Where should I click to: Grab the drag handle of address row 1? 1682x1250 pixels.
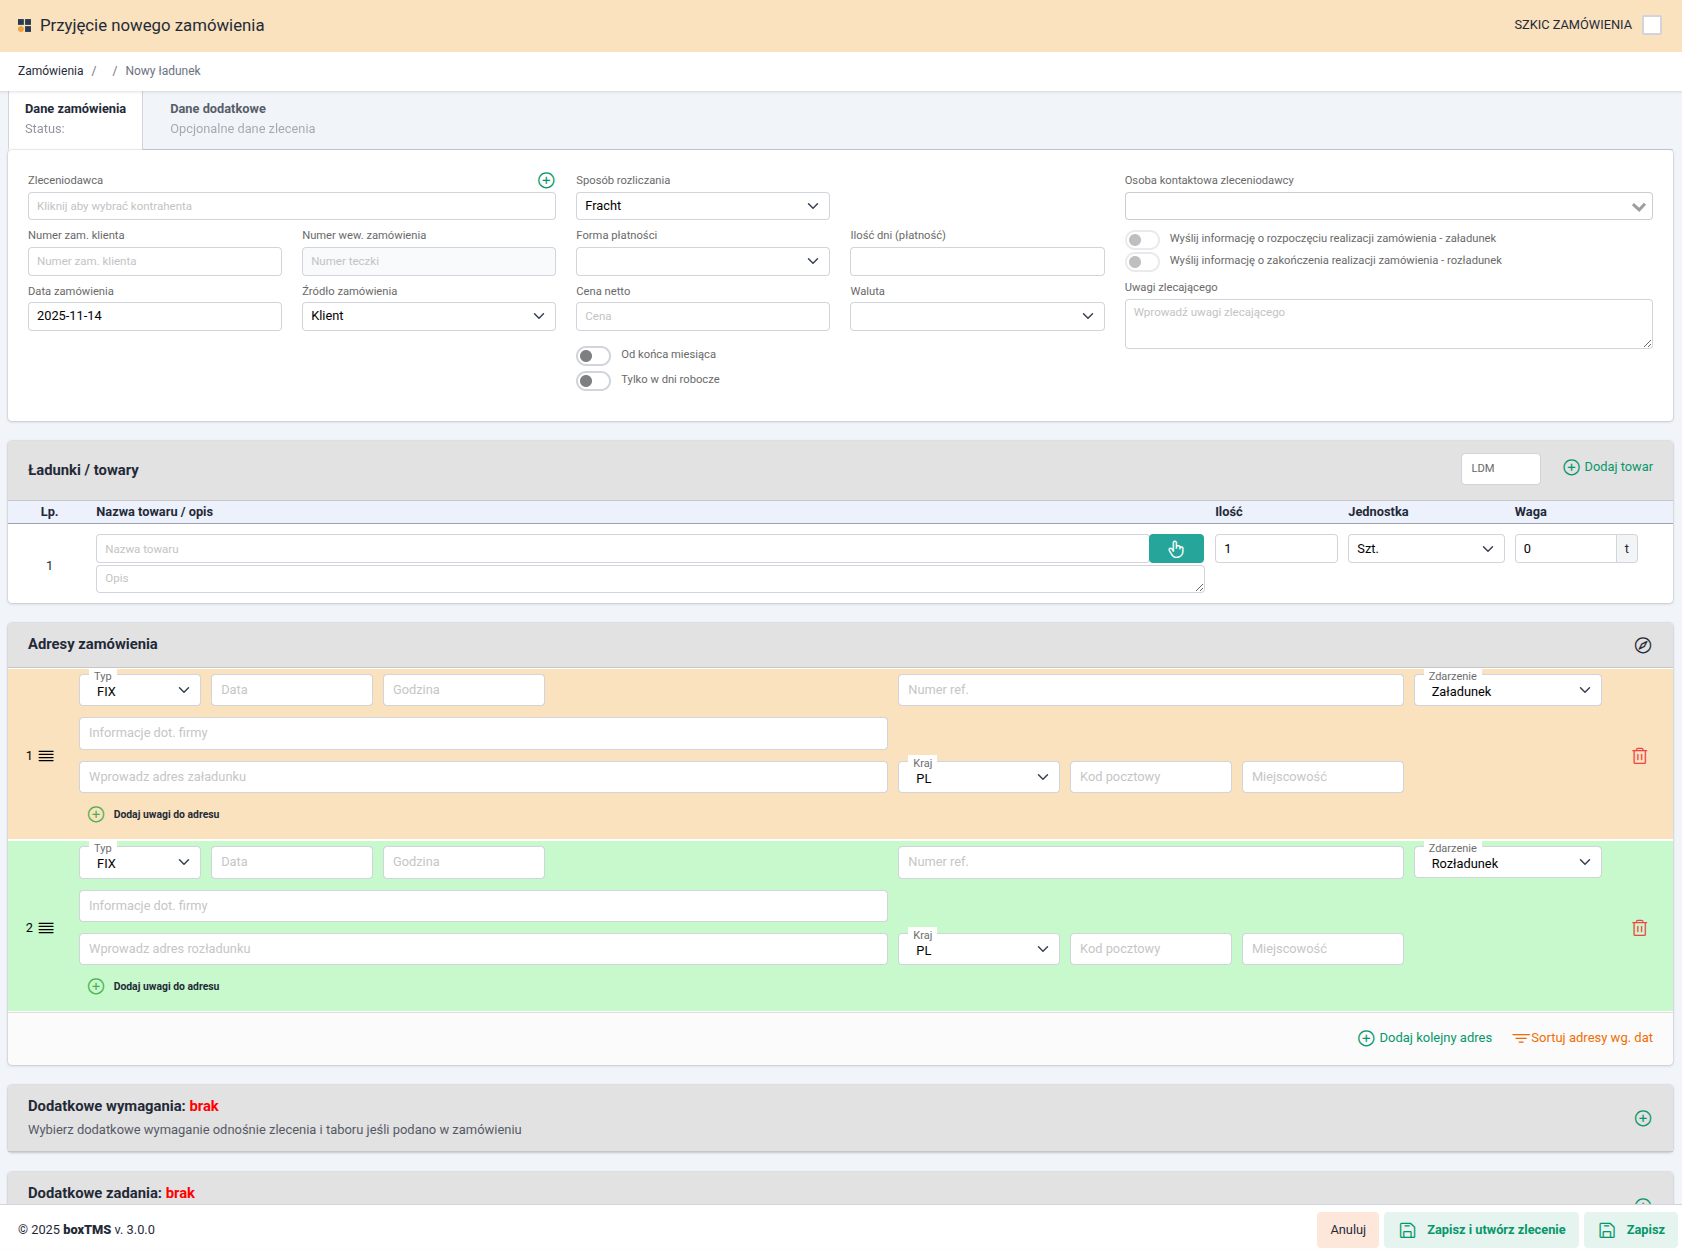point(46,756)
